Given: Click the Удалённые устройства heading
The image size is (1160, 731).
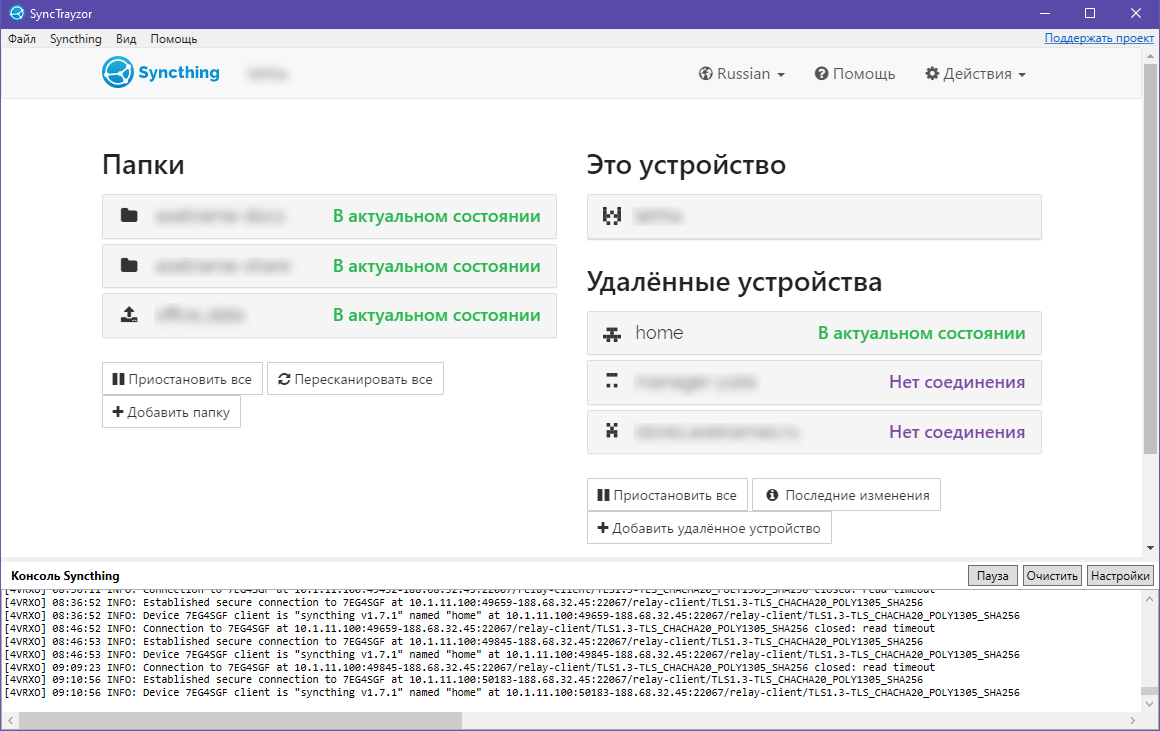Looking at the screenshot, I should click(x=734, y=282).
